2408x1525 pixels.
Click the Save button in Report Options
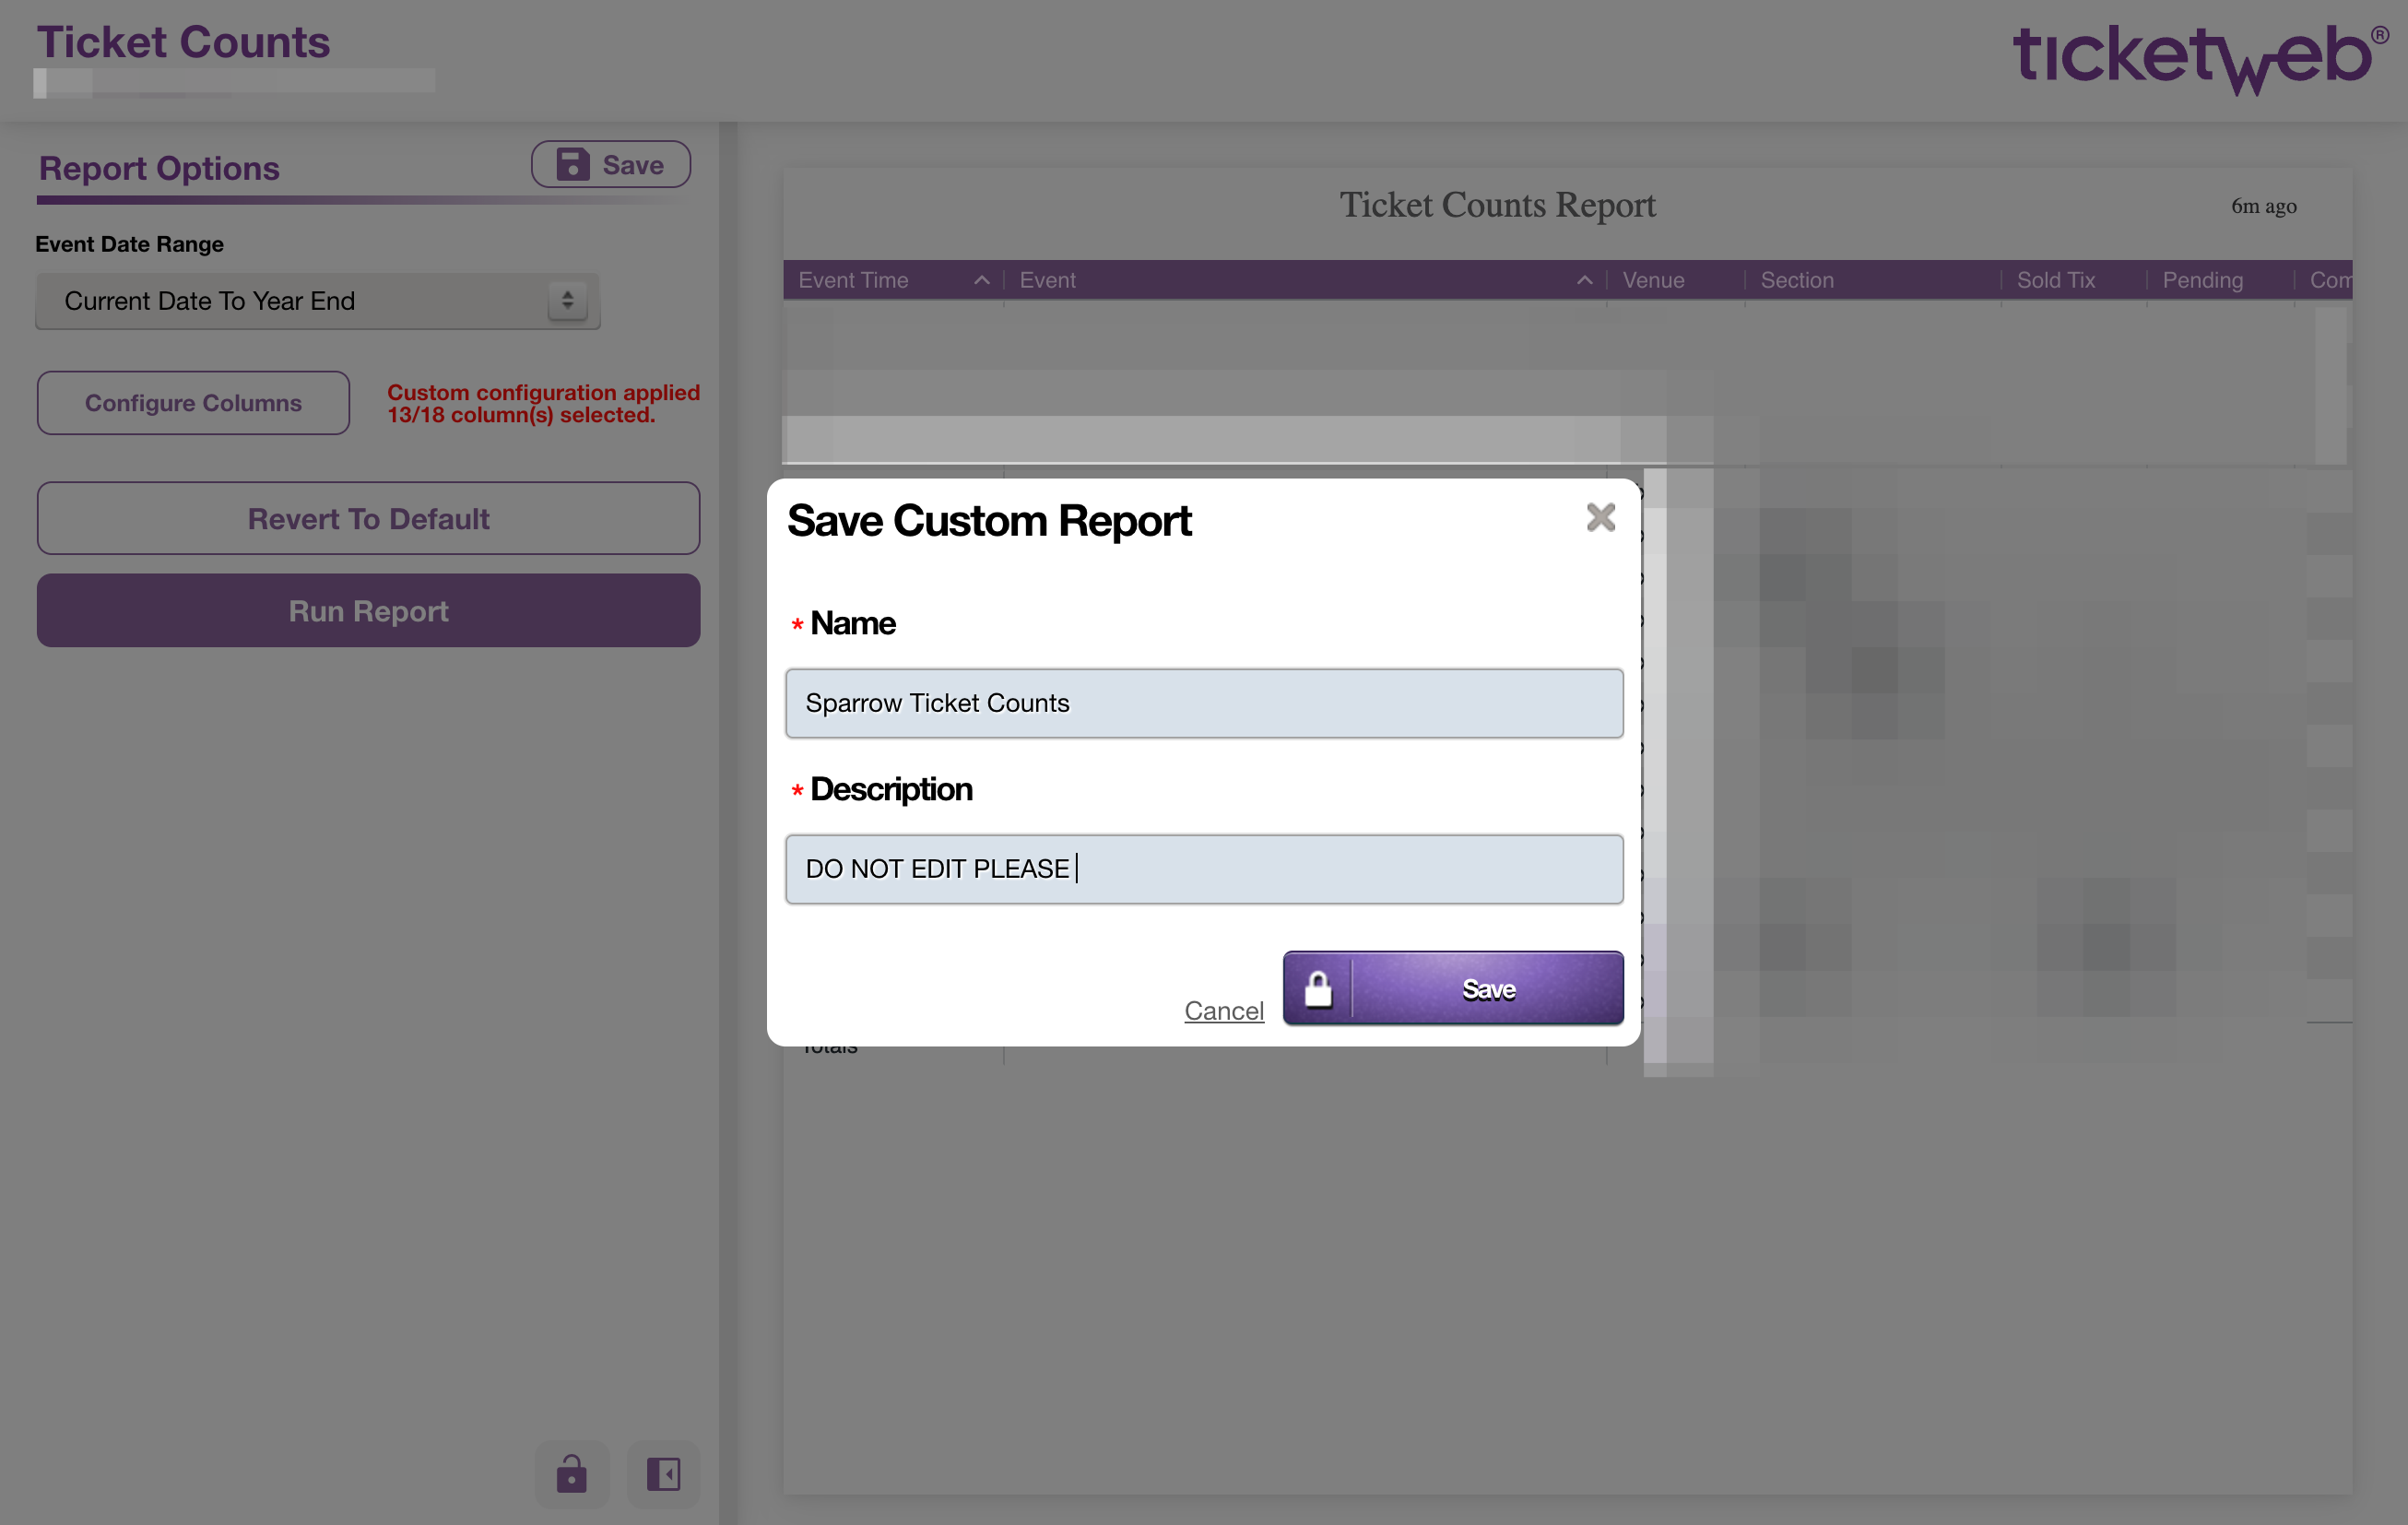[x=611, y=164]
